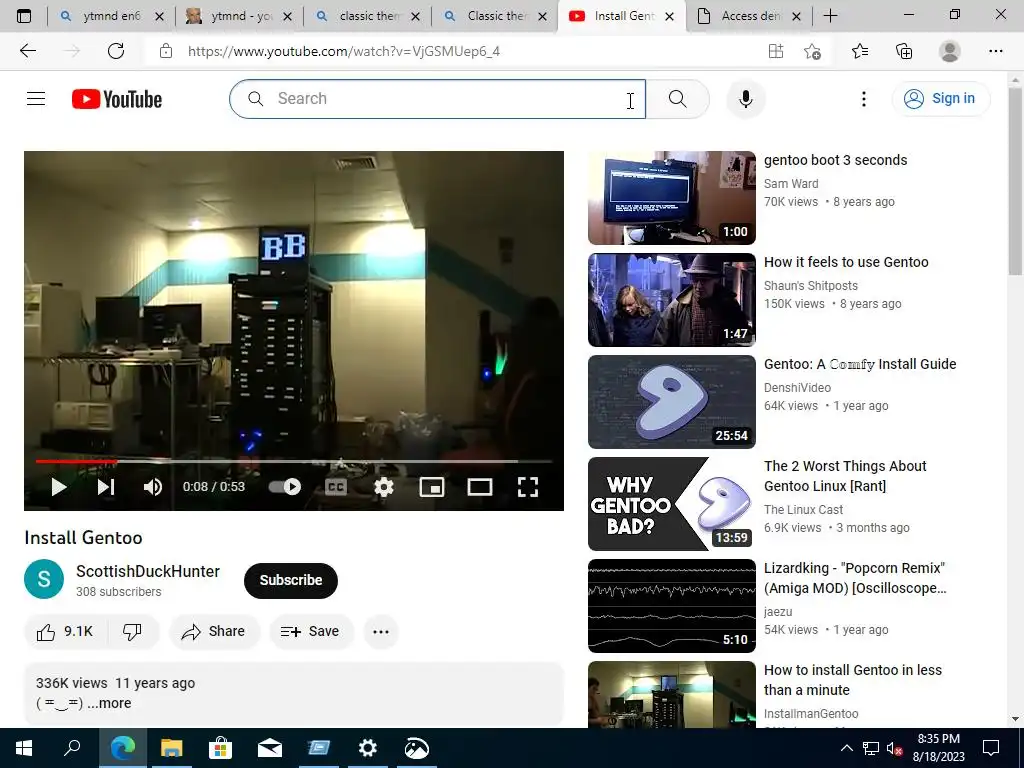This screenshot has height=768, width=1024.
Task: Save the video to playlist
Action: point(311,632)
